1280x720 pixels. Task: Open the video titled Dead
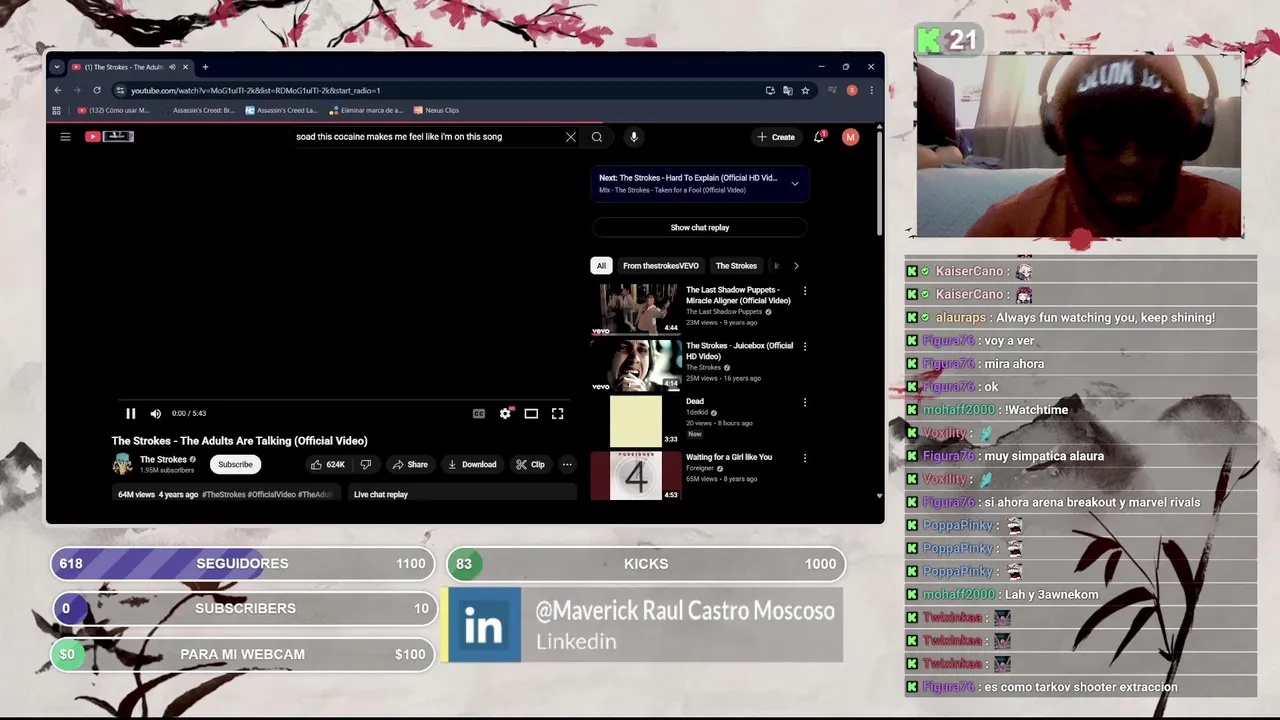click(695, 401)
